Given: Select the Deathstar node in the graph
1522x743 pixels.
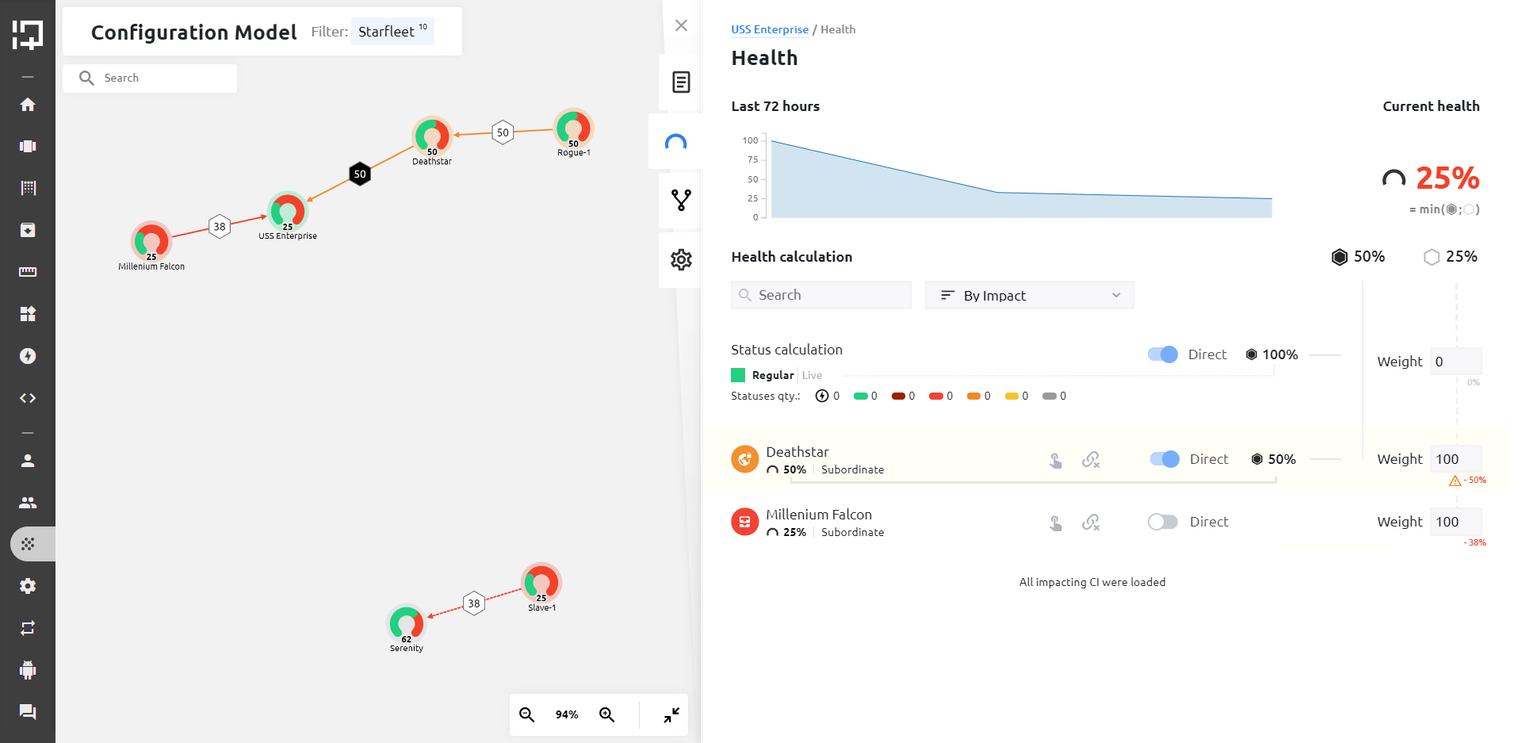Looking at the screenshot, I should (432, 136).
